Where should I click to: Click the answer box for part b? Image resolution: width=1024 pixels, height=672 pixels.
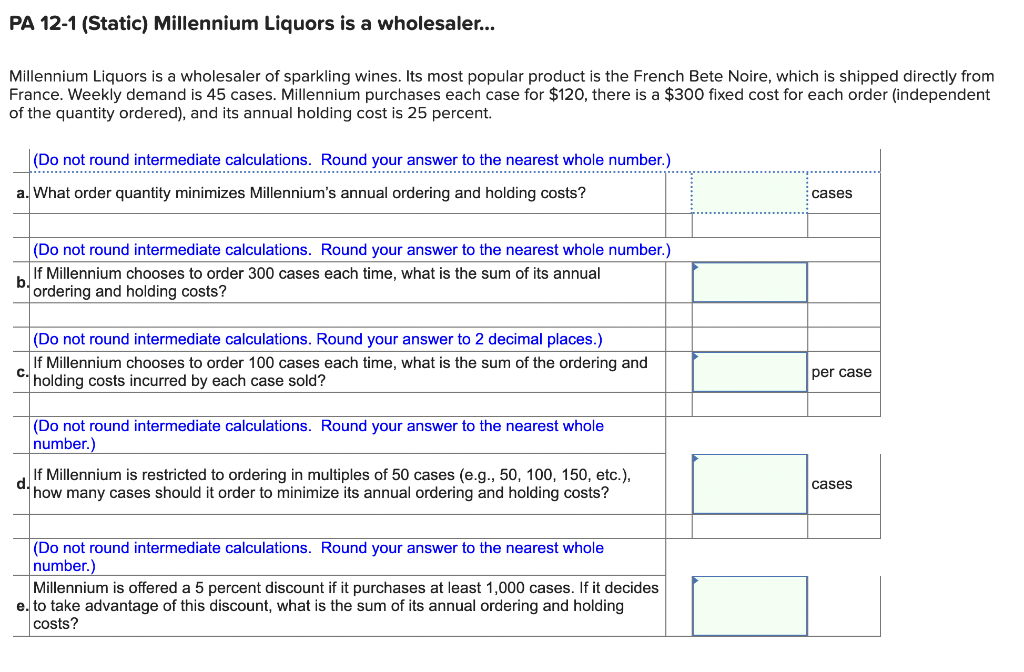coord(748,282)
